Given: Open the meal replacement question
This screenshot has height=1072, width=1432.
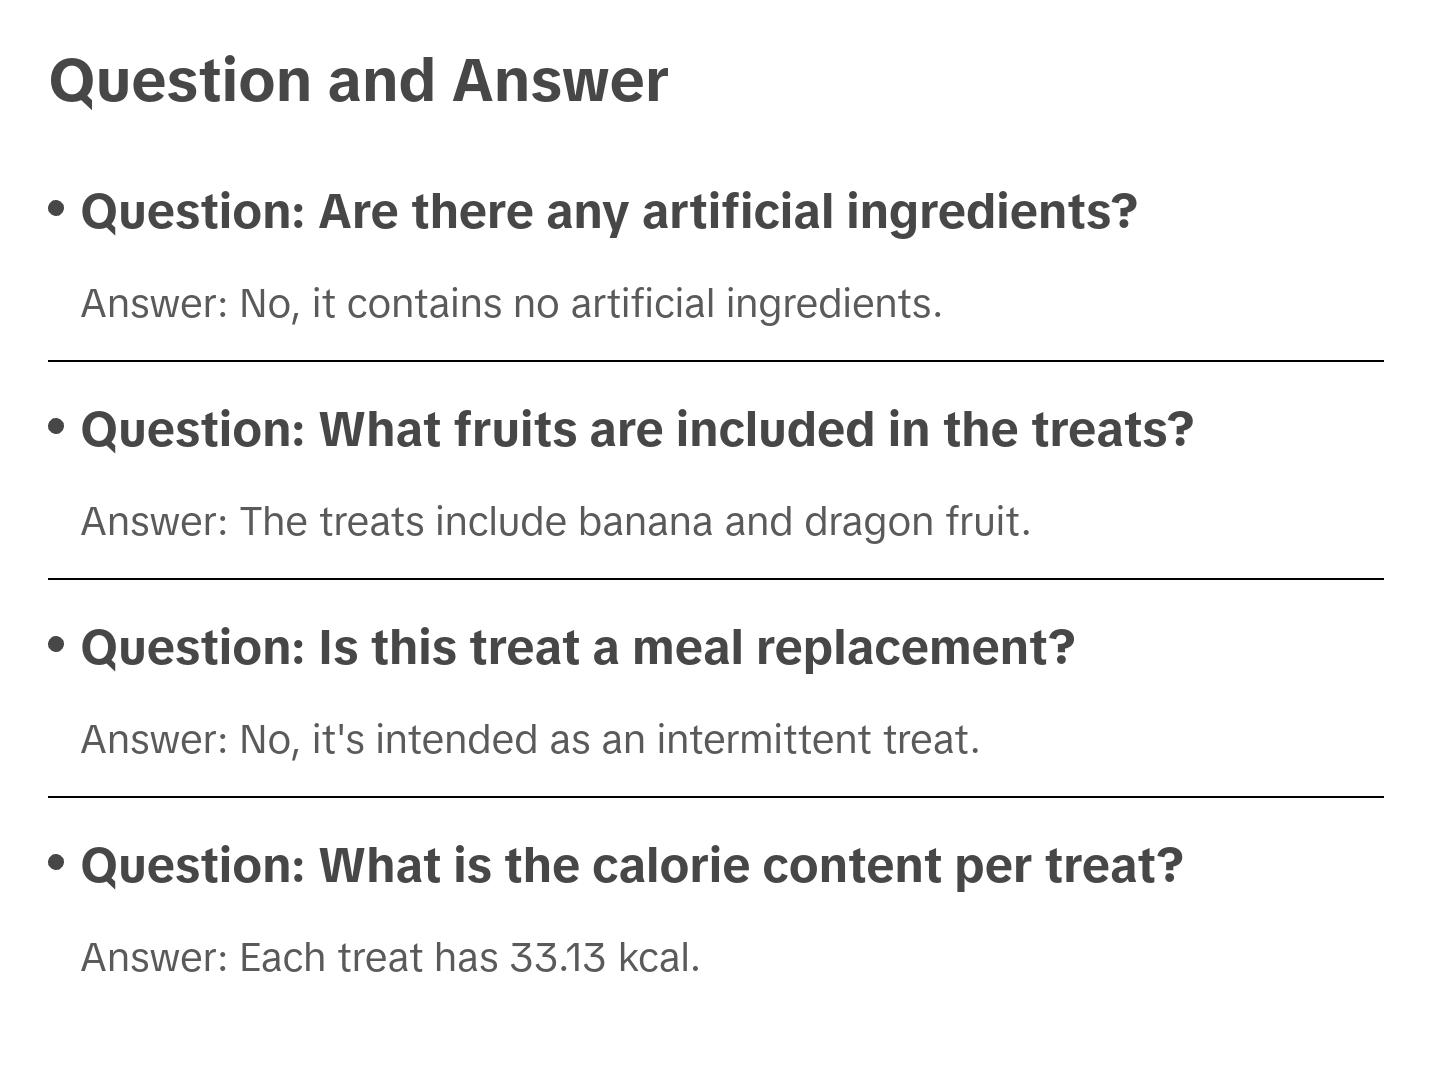Looking at the screenshot, I should (577, 648).
